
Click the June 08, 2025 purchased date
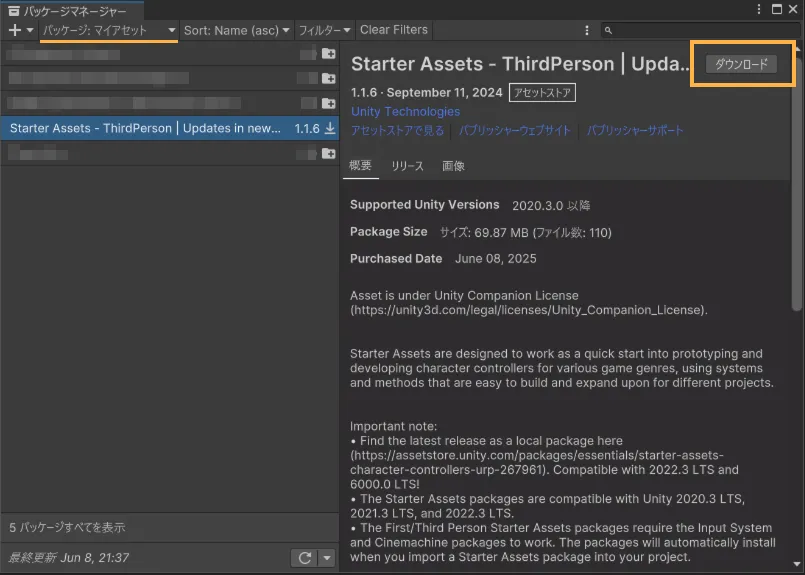(495, 259)
